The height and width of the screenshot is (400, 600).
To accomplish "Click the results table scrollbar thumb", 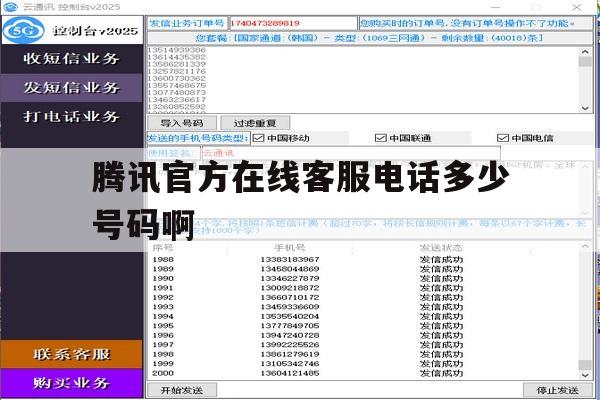I will [x=585, y=364].
